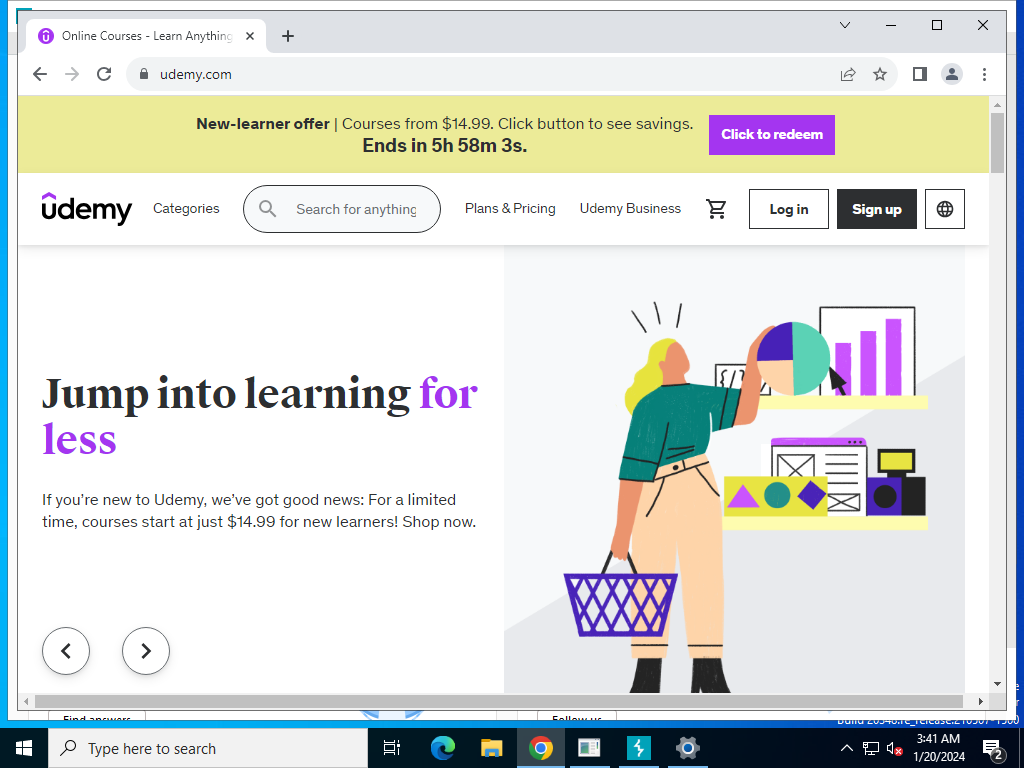Open the news reader app on taskbar
The height and width of the screenshot is (768, 1024).
coord(589,748)
